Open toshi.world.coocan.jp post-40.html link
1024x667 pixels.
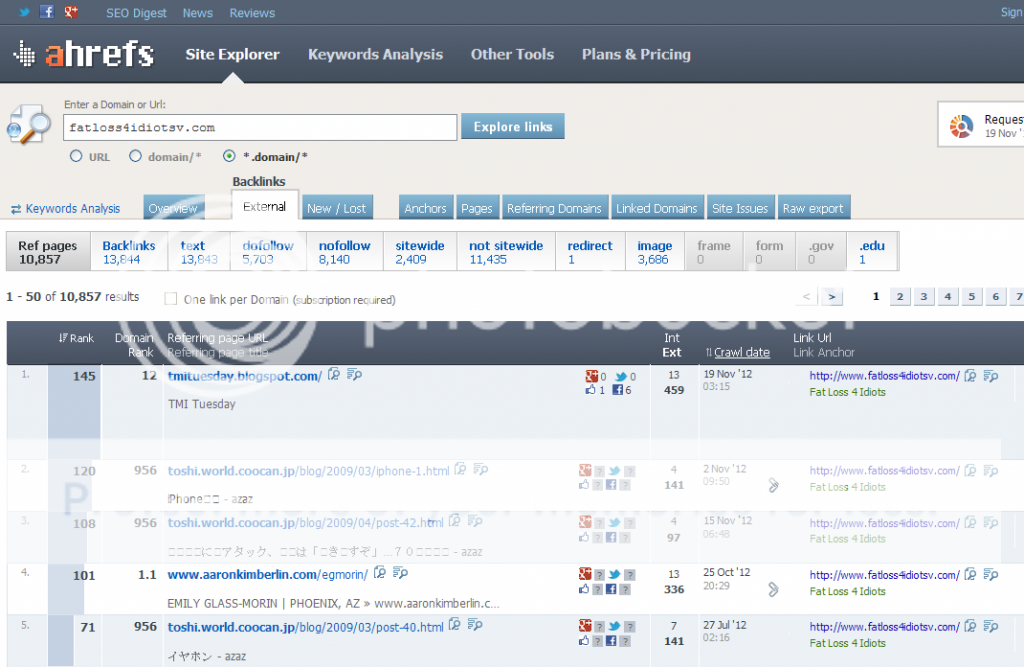click(306, 627)
